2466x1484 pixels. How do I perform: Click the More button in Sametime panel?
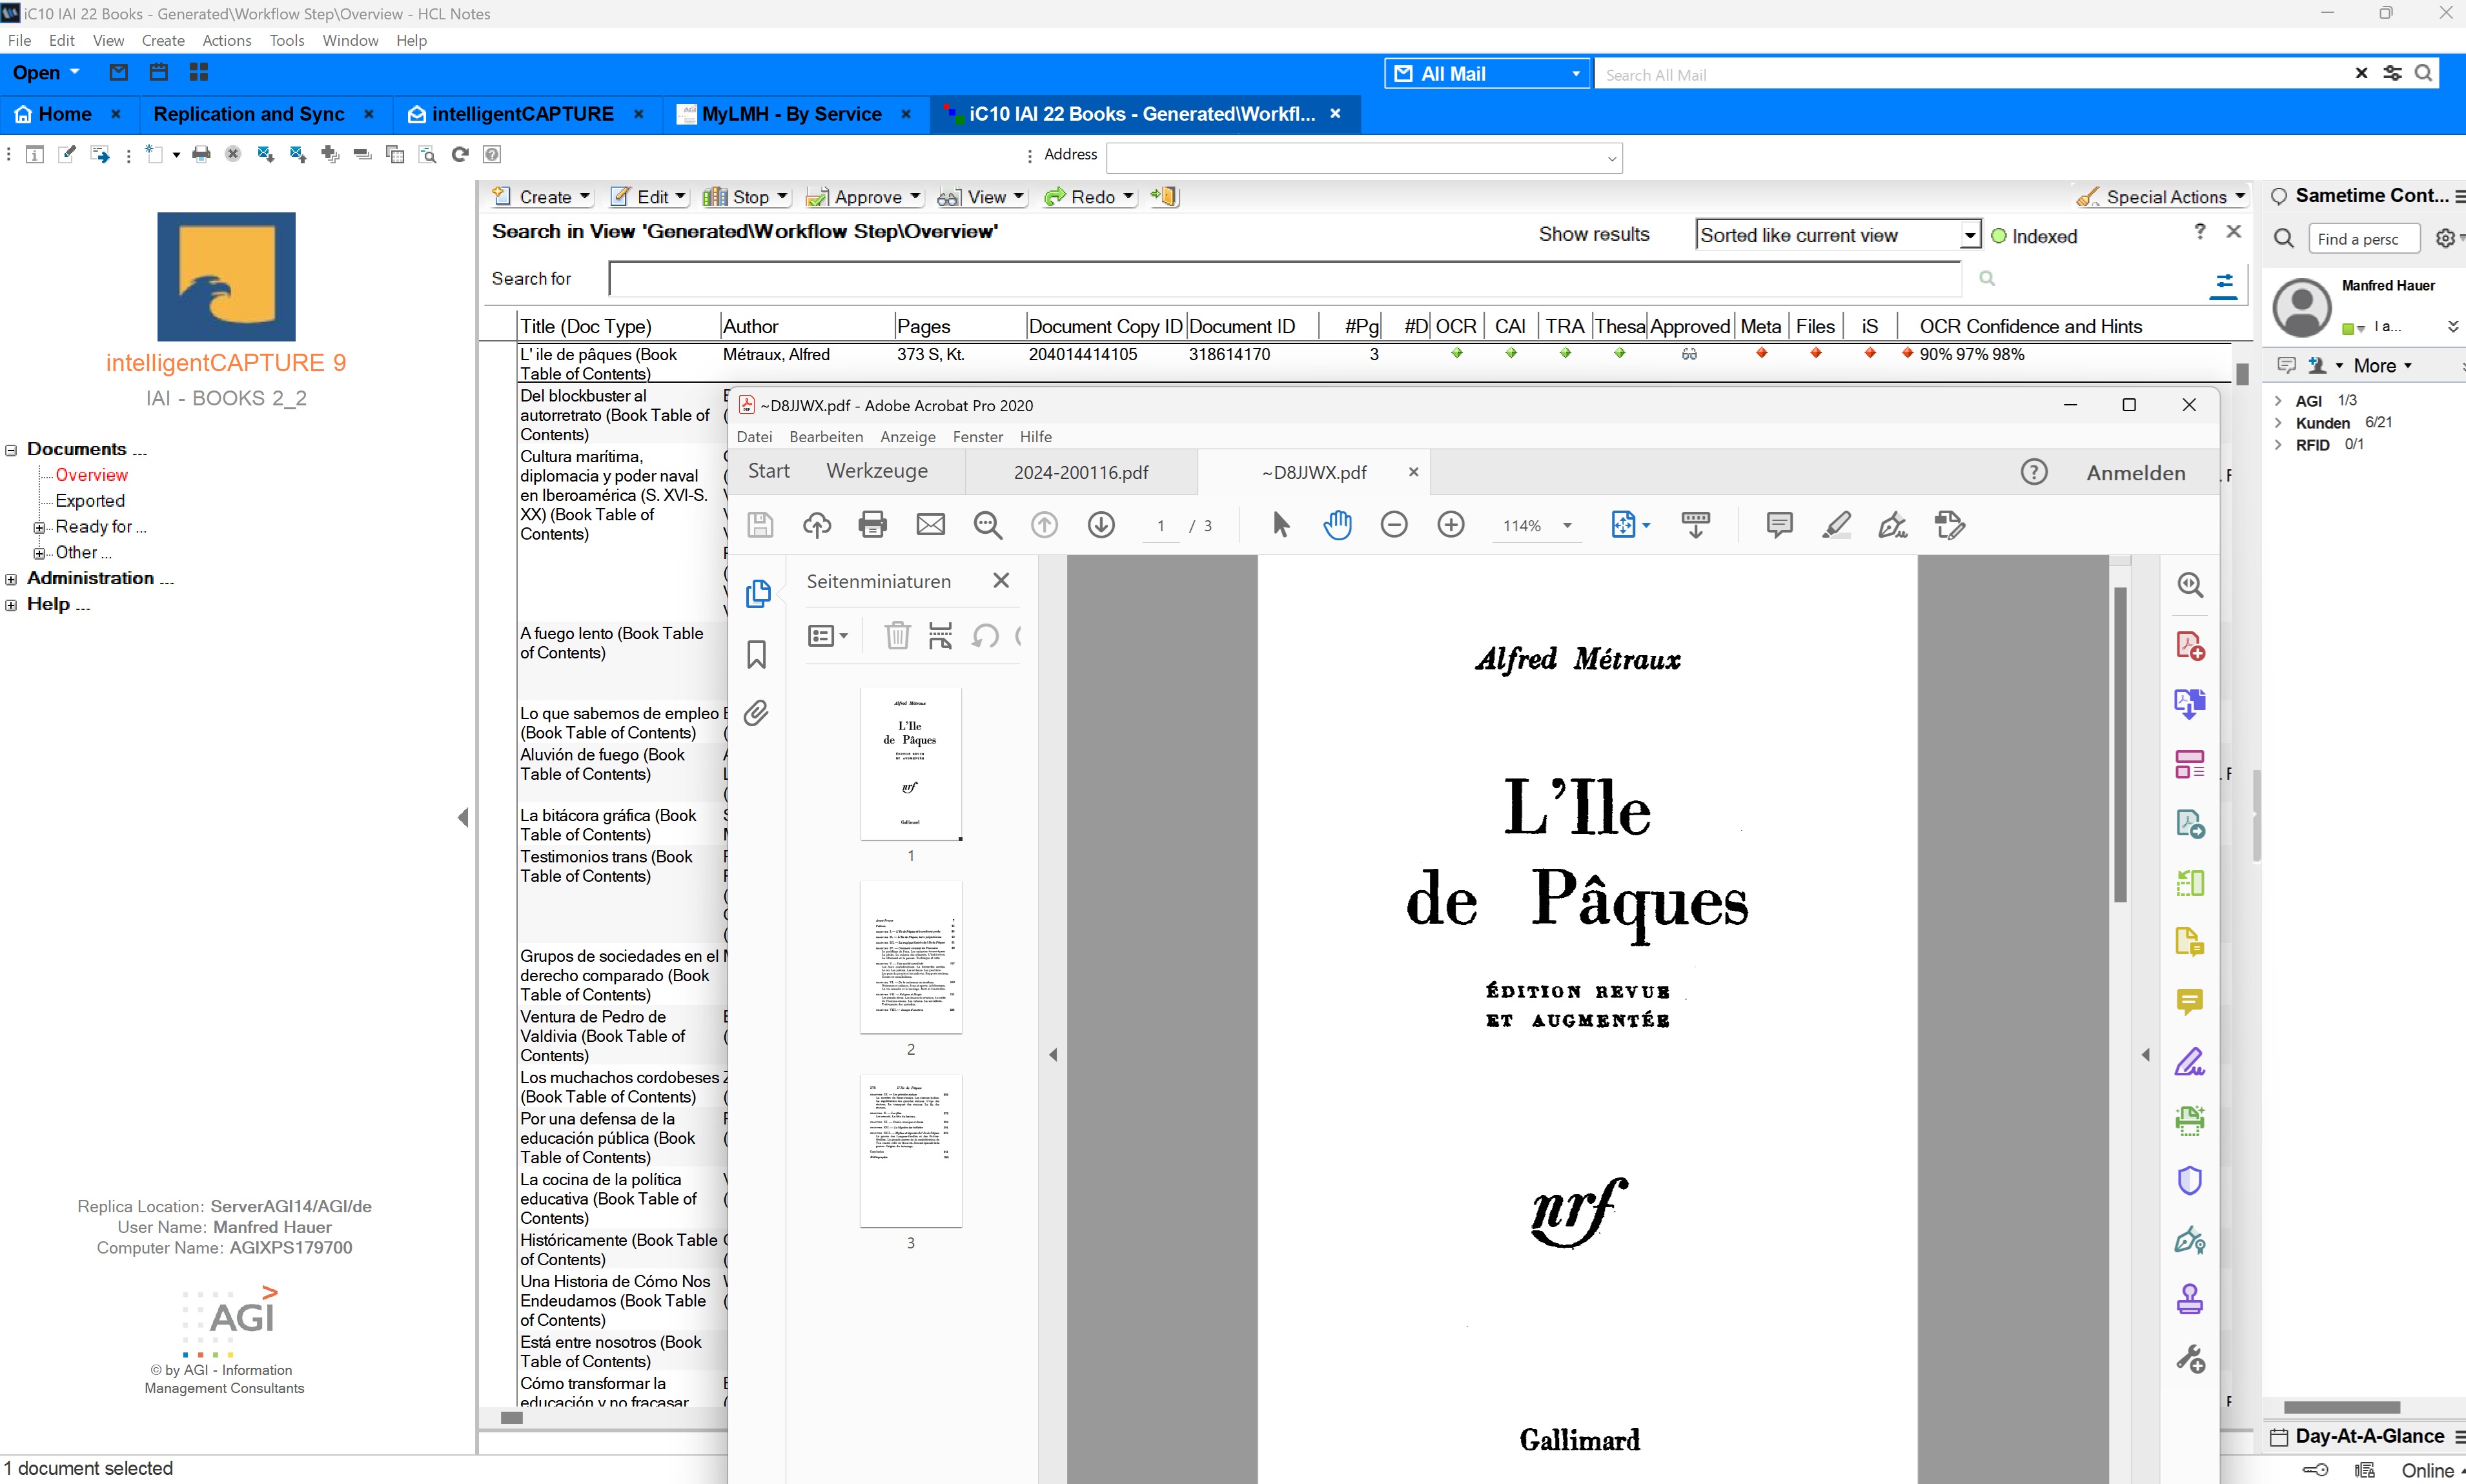click(x=2382, y=366)
